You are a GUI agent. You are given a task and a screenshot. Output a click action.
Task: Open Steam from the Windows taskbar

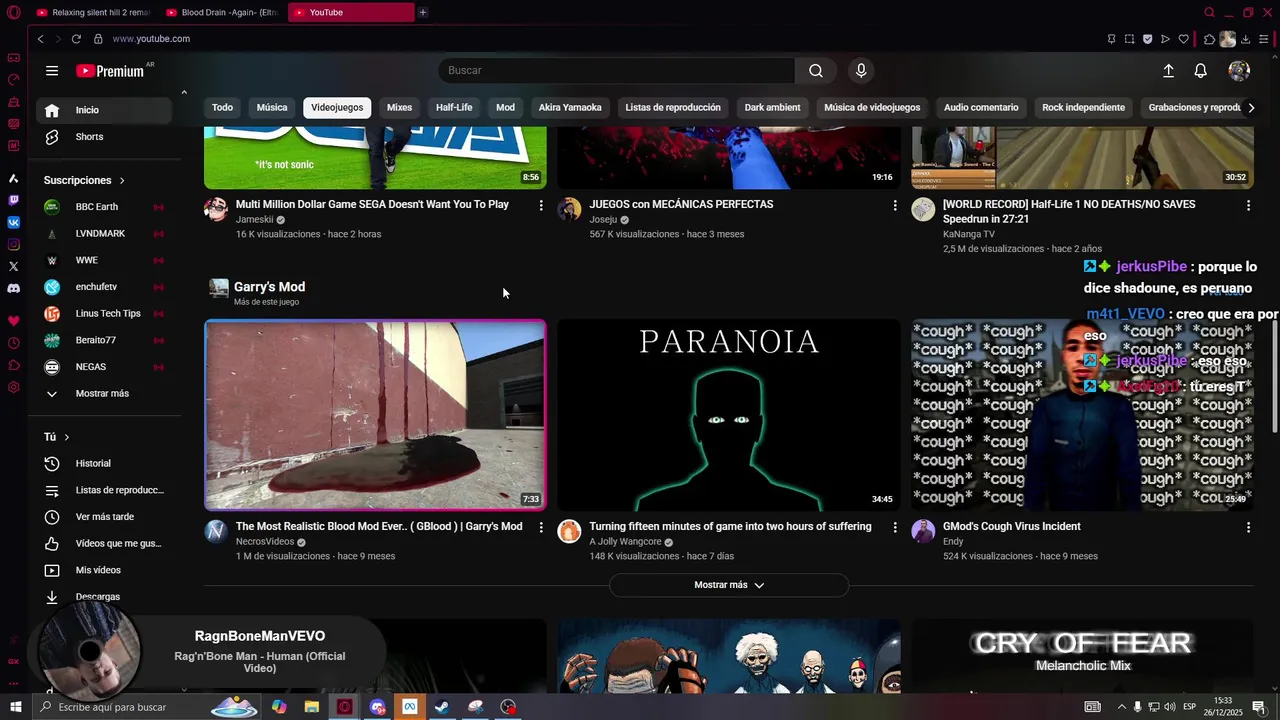[442, 707]
